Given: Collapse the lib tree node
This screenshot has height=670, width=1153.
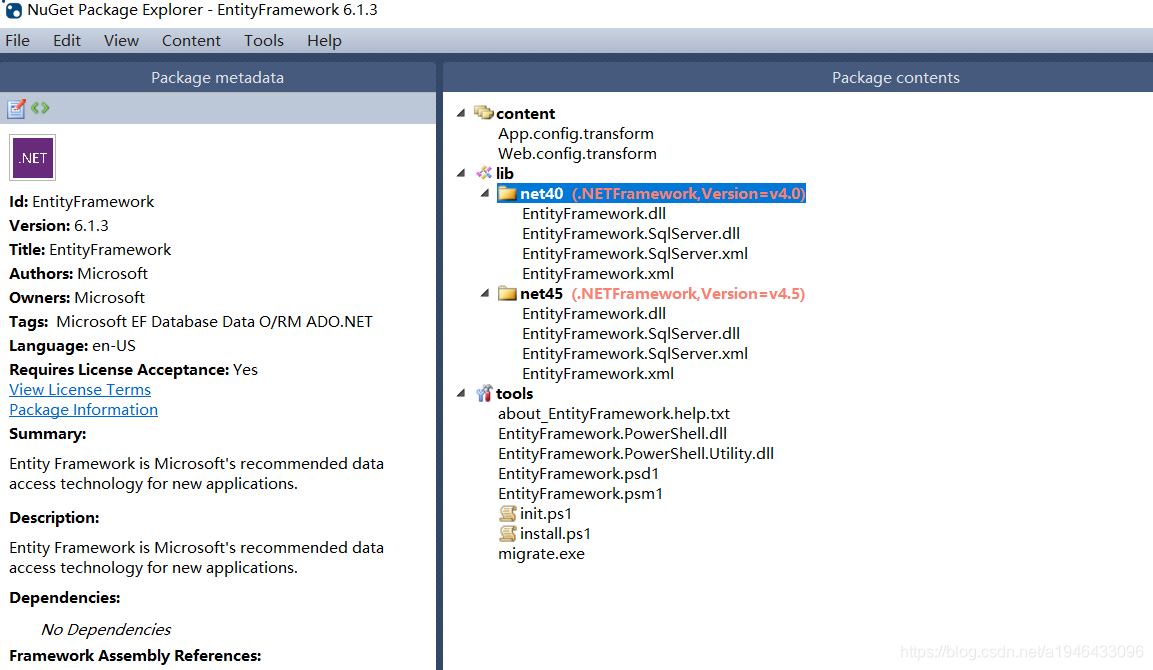Looking at the screenshot, I should click(x=461, y=173).
